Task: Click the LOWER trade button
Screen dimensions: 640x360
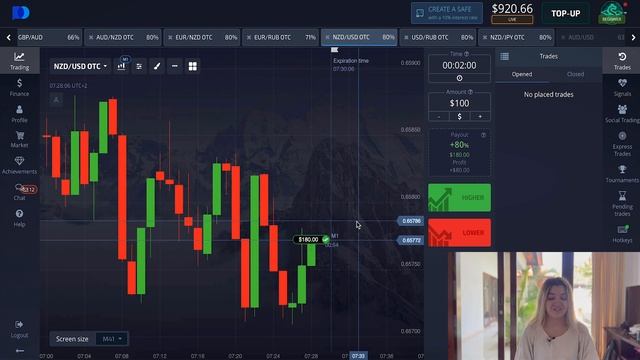Action: tap(459, 233)
